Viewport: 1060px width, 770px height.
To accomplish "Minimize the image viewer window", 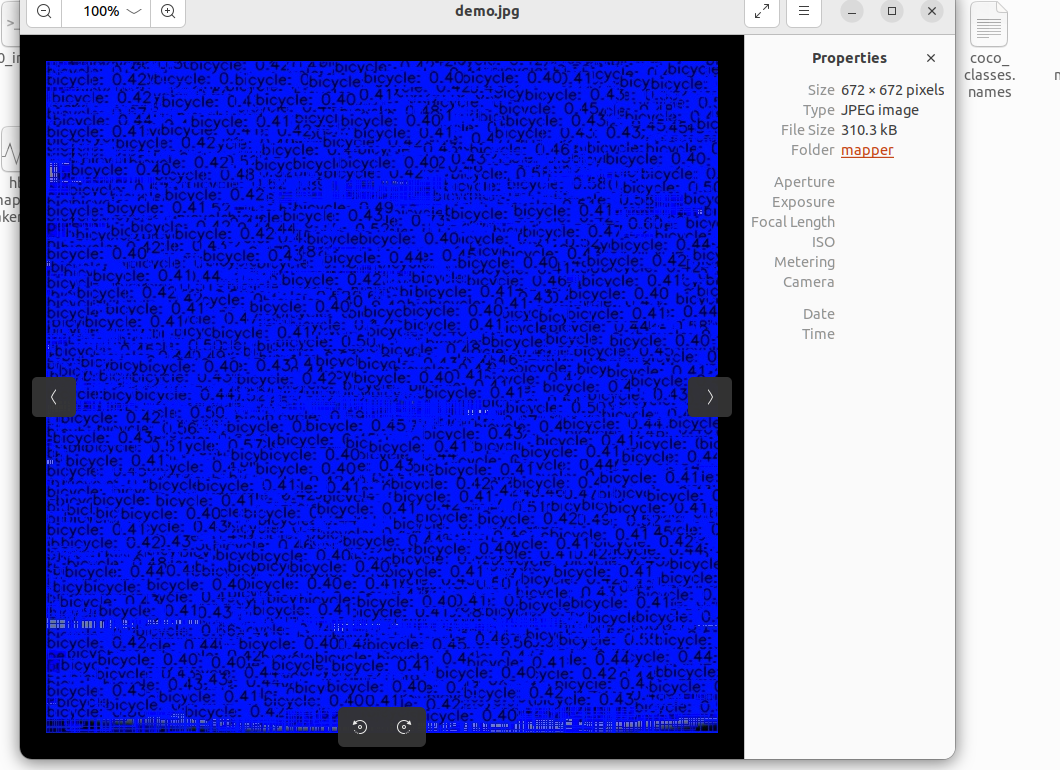I will 852,12.
